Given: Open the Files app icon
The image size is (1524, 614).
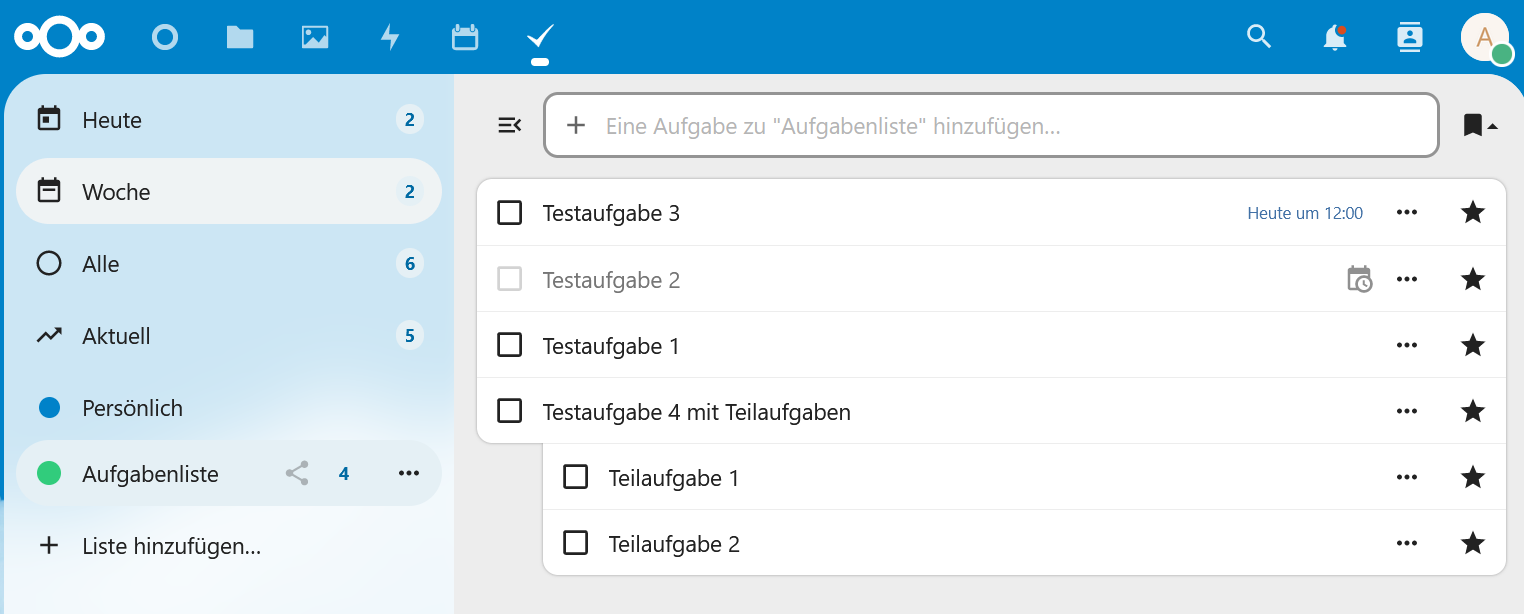Looking at the screenshot, I should (240, 36).
